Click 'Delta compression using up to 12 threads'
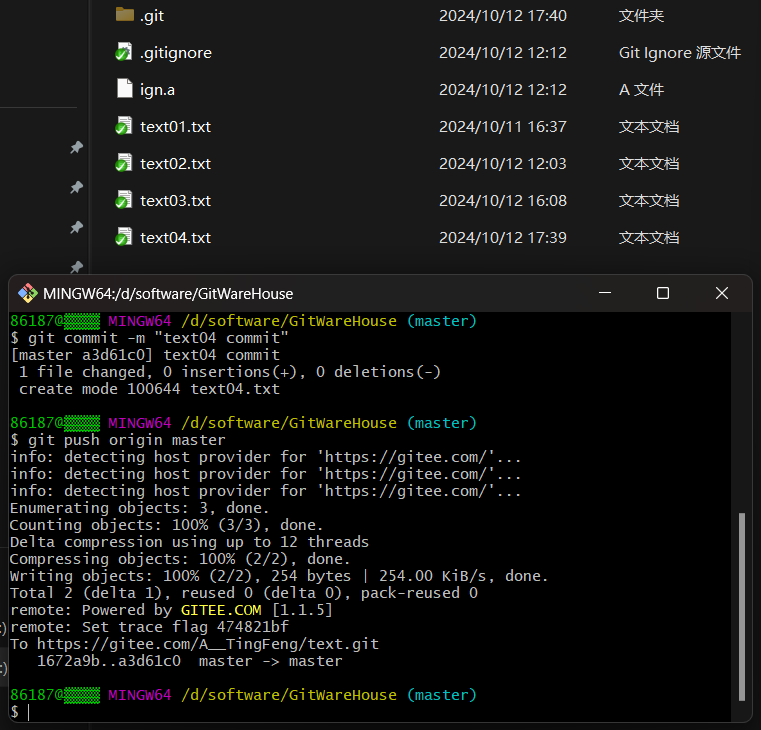The width and height of the screenshot is (761, 730). click(189, 542)
